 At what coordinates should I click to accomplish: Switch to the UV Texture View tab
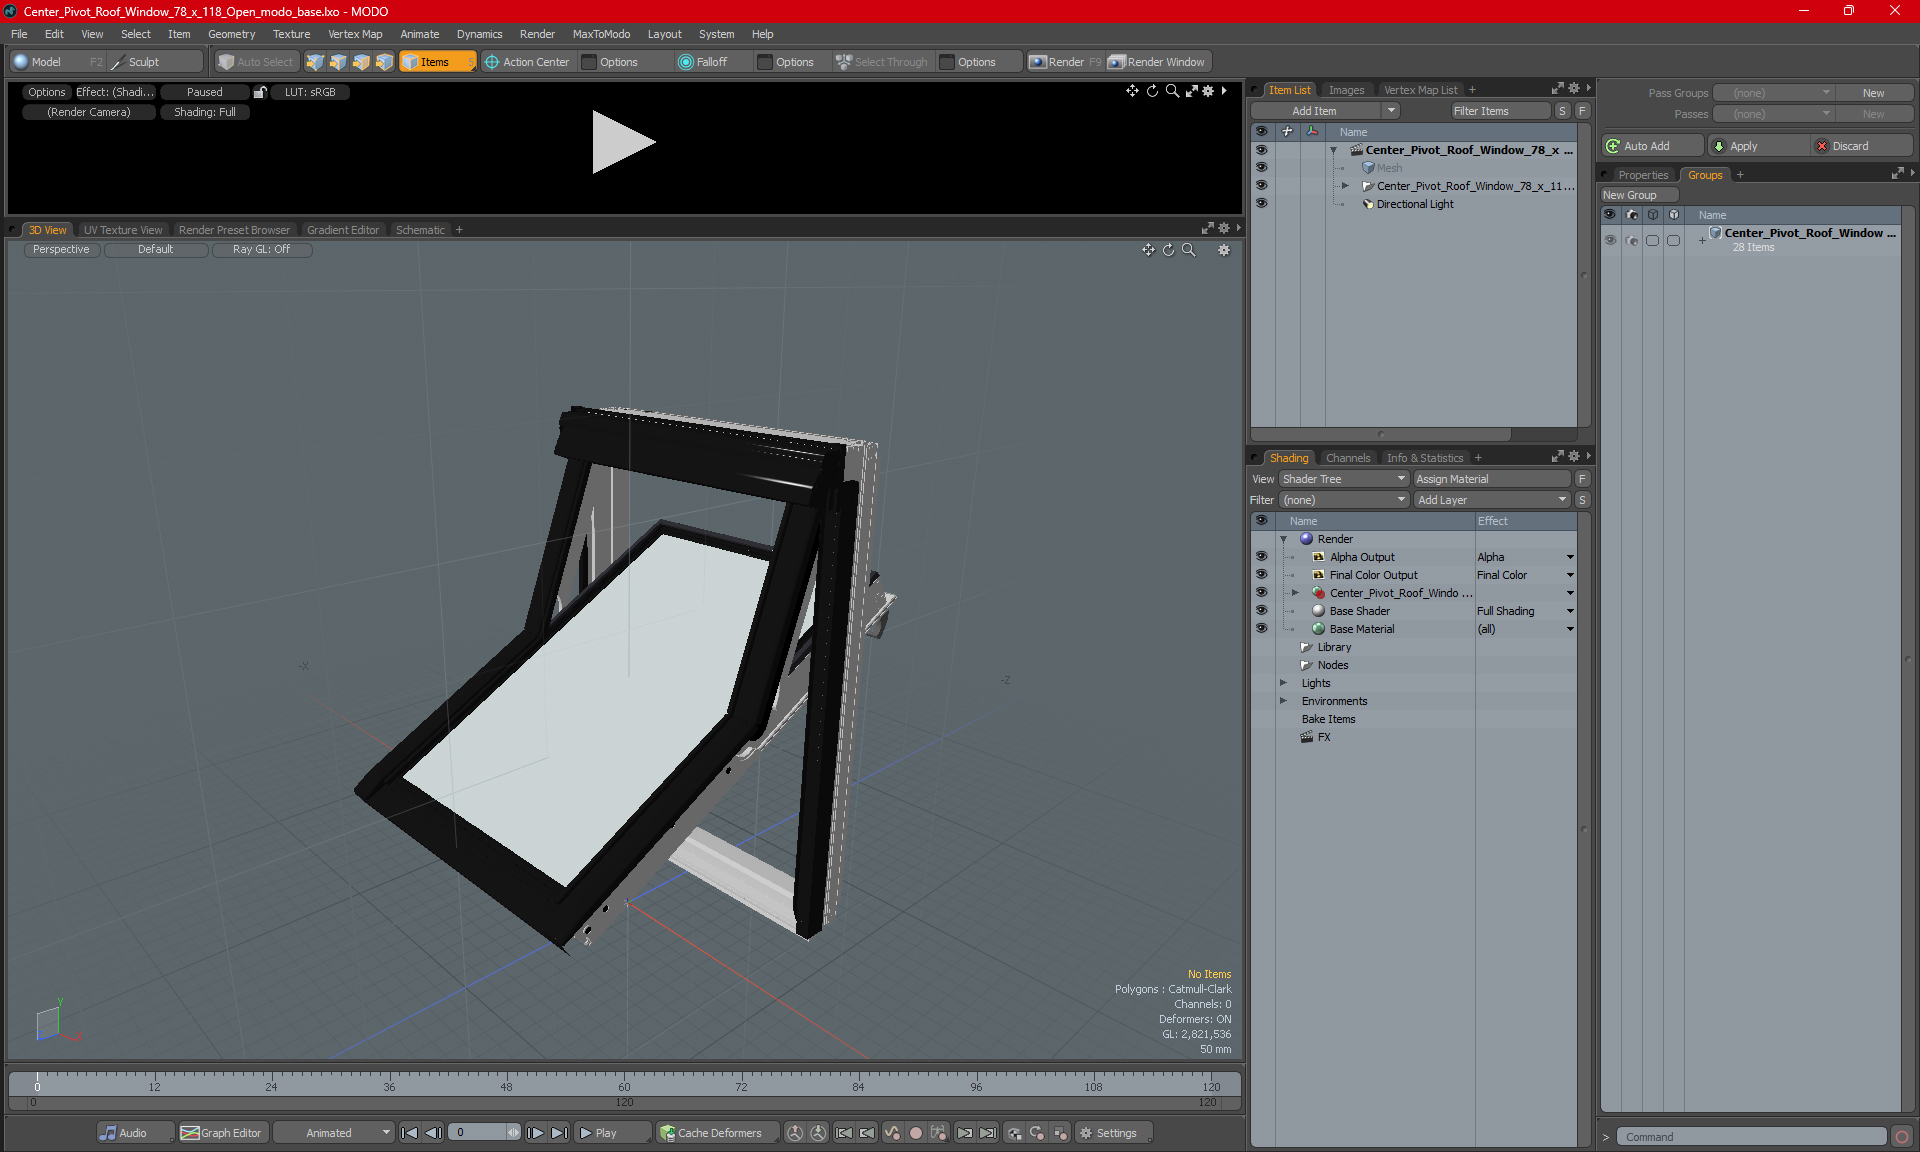tap(123, 230)
